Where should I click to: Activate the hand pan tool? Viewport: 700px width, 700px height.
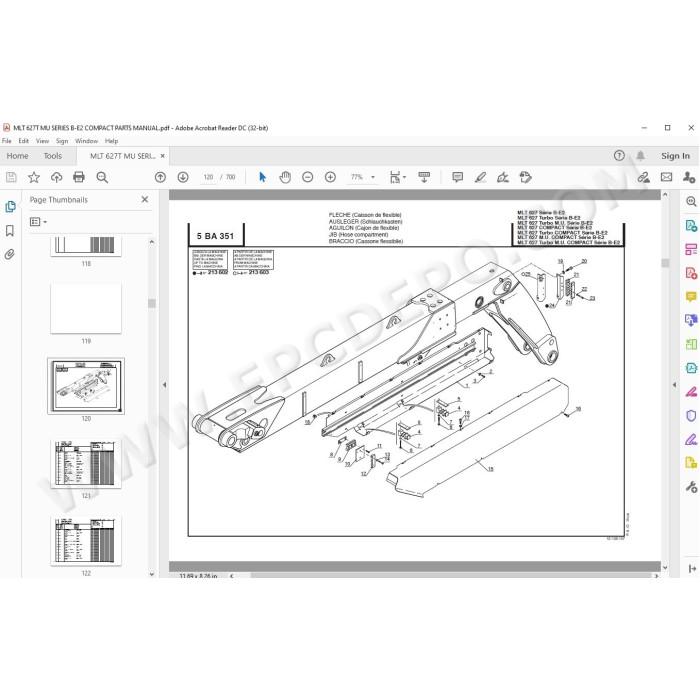[285, 177]
